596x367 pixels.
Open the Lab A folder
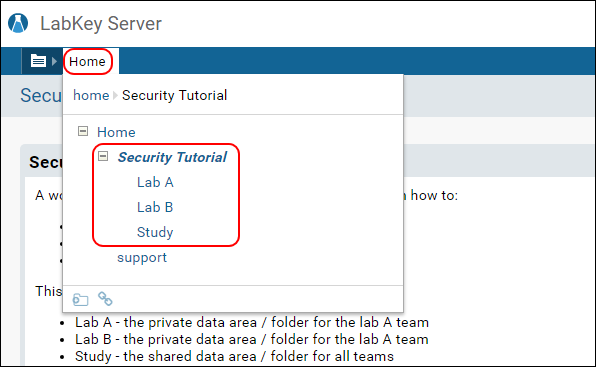[x=155, y=182]
